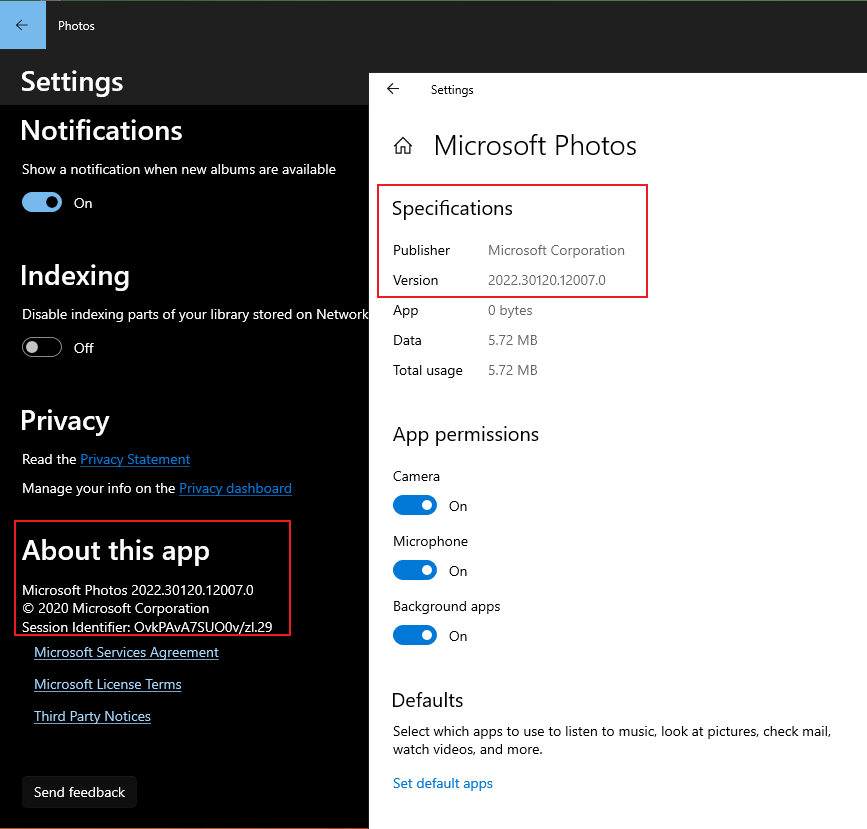Click the back arrow in the Photos title bar
The height and width of the screenshot is (829, 867).
[x=22, y=25]
